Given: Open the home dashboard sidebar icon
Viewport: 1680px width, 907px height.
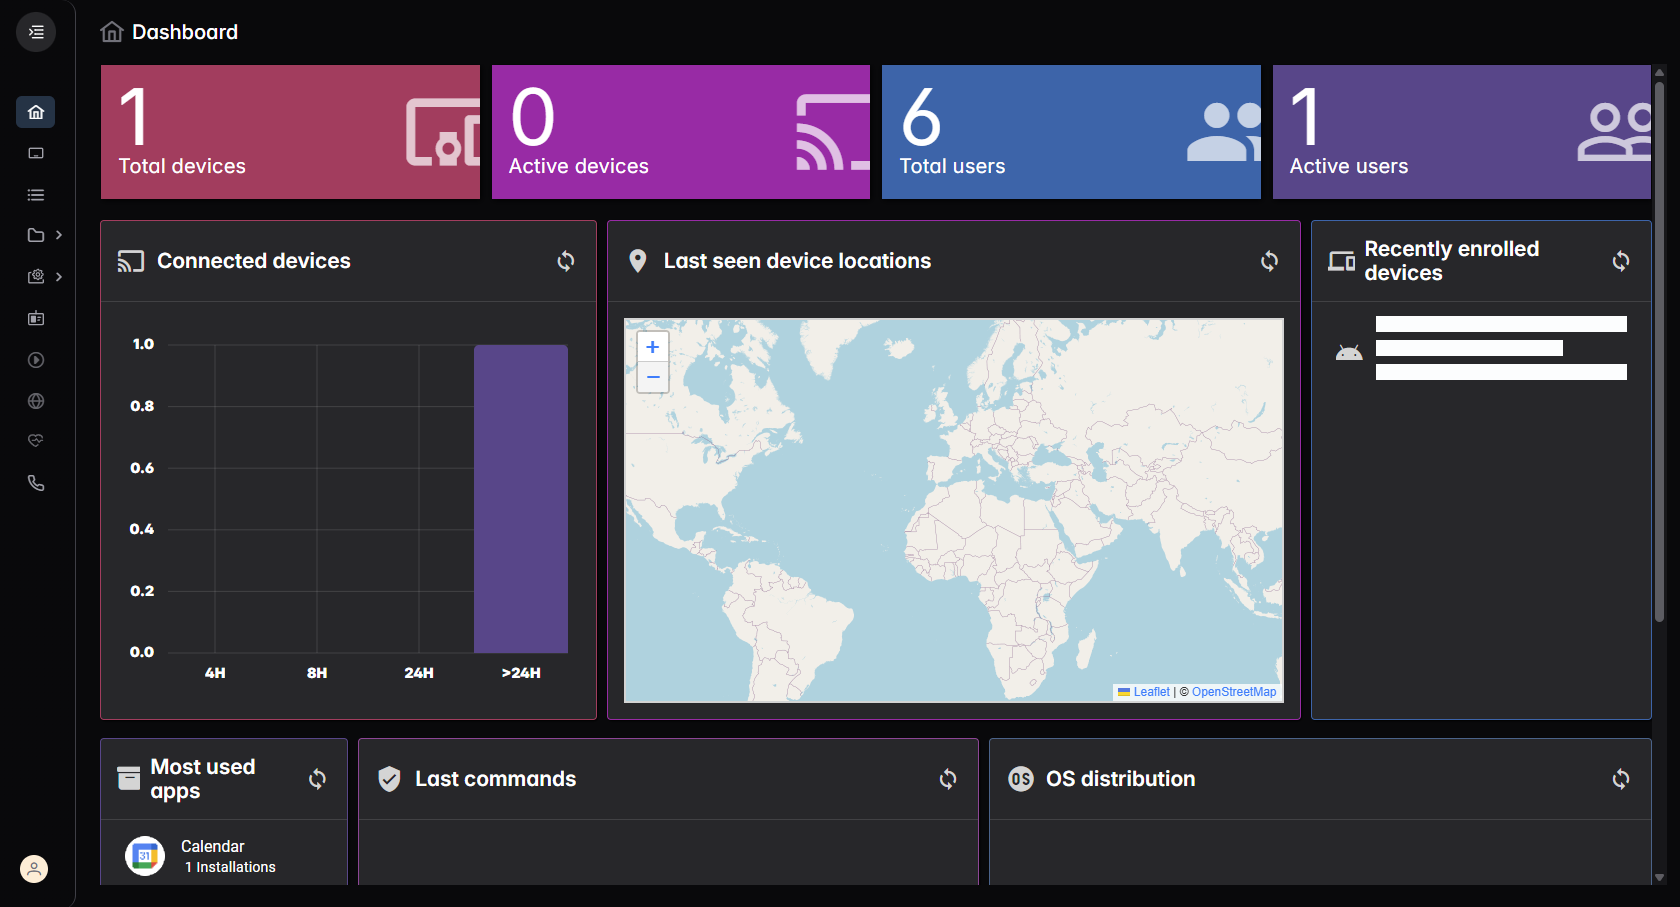Looking at the screenshot, I should point(36,112).
